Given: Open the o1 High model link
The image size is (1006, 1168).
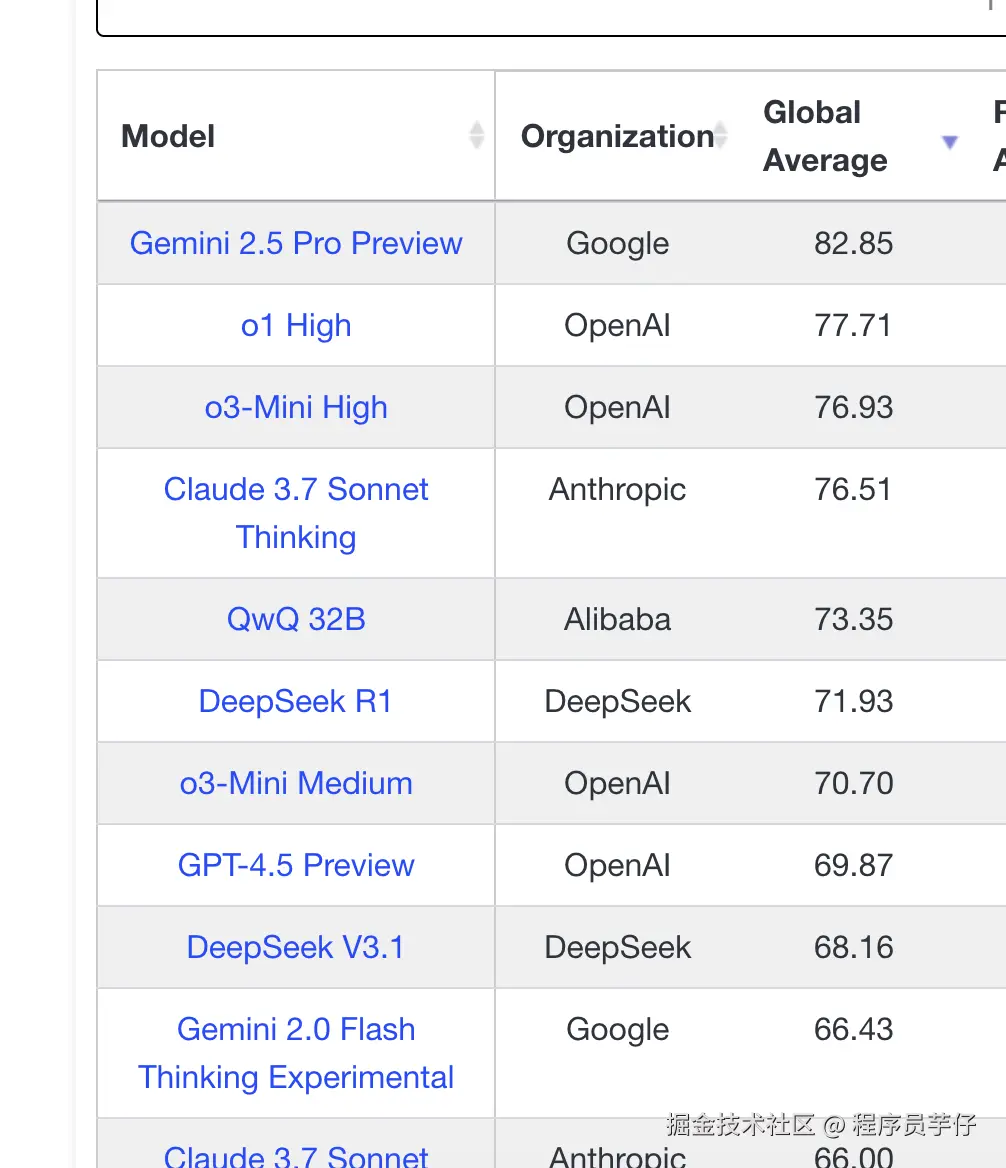Looking at the screenshot, I should [x=296, y=325].
